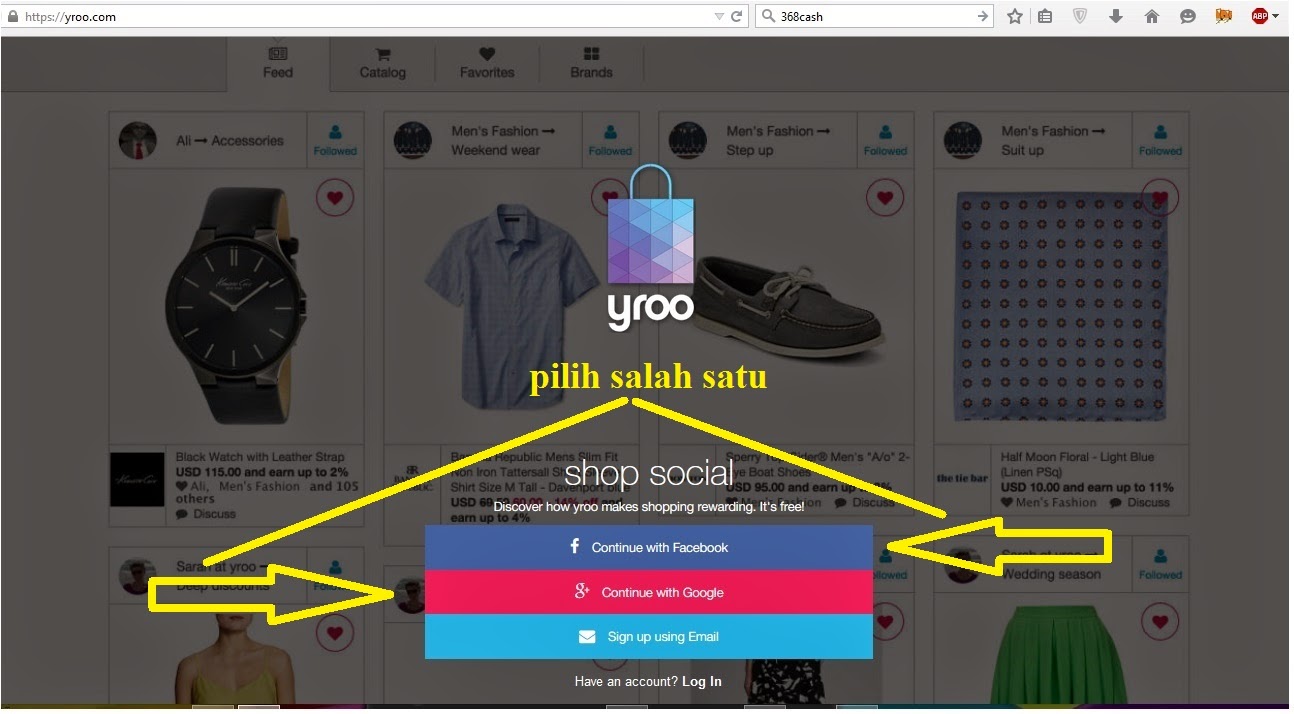1294x714 pixels.
Task: Click the Log In link
Action: tap(702, 681)
